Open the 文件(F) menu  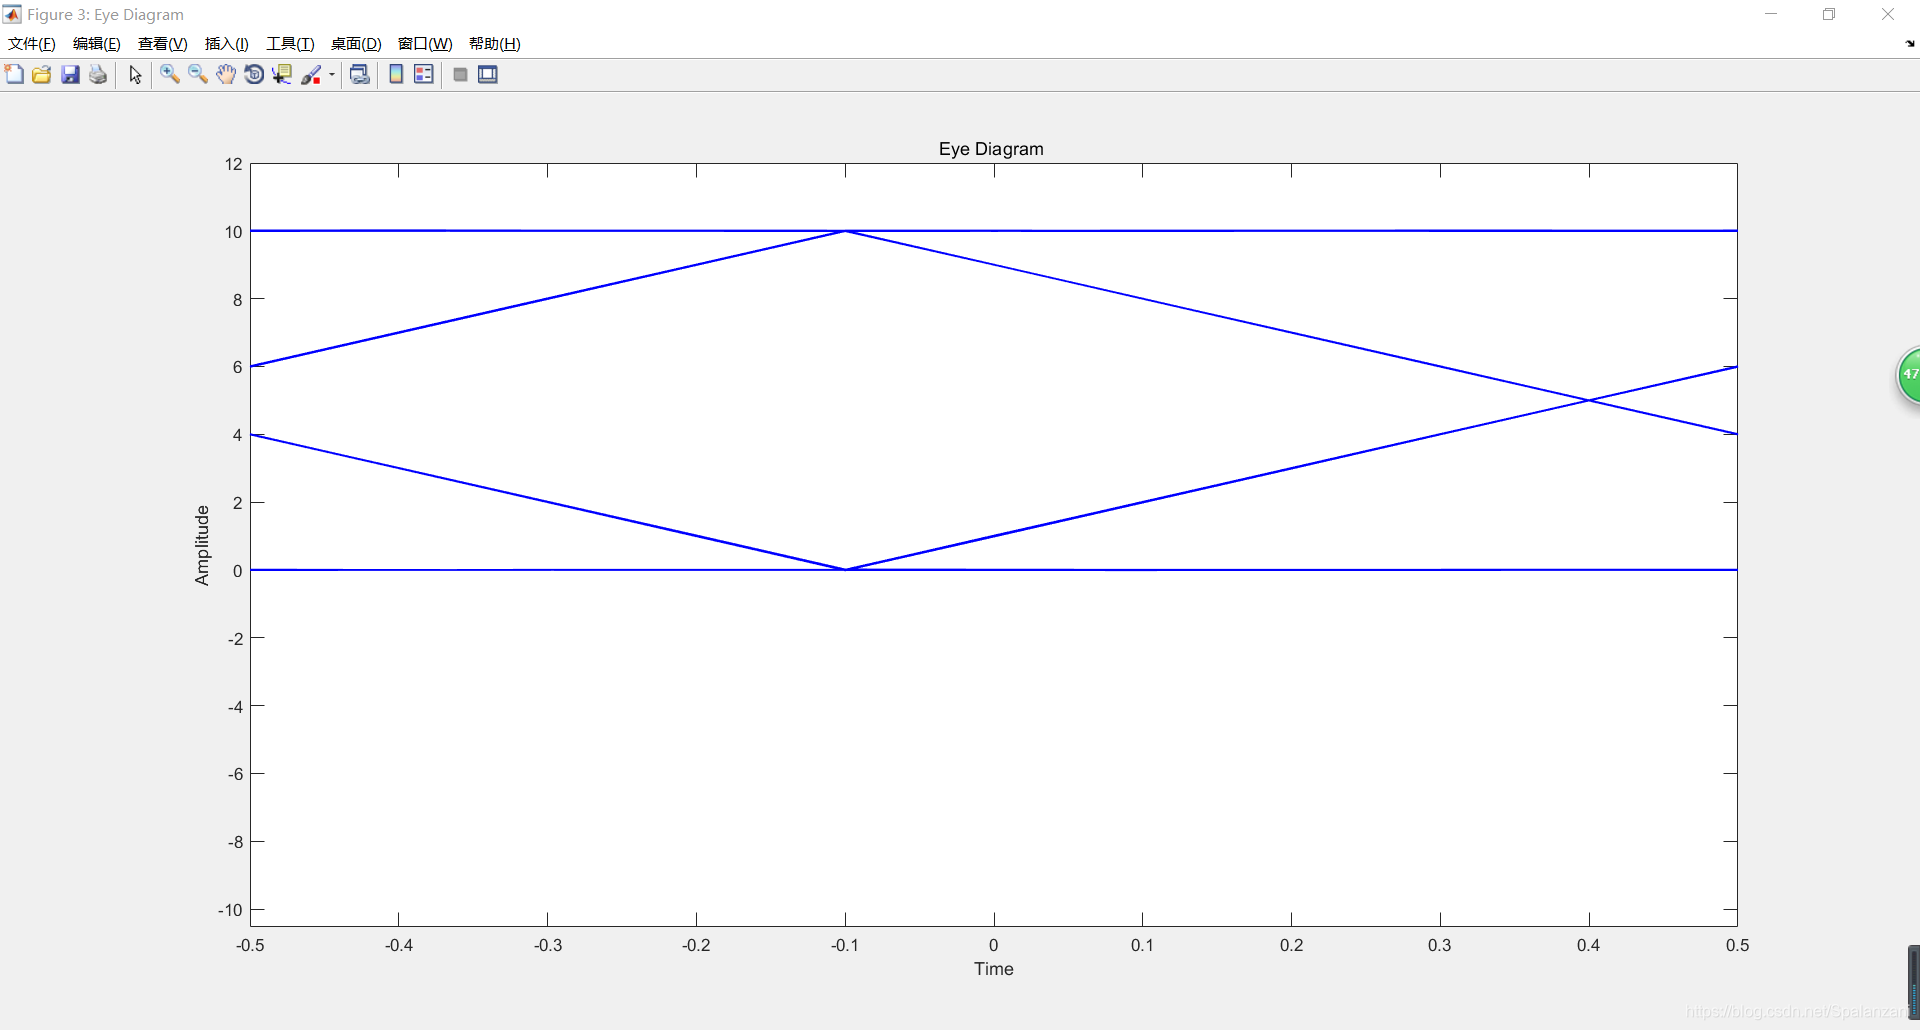tap(32, 44)
